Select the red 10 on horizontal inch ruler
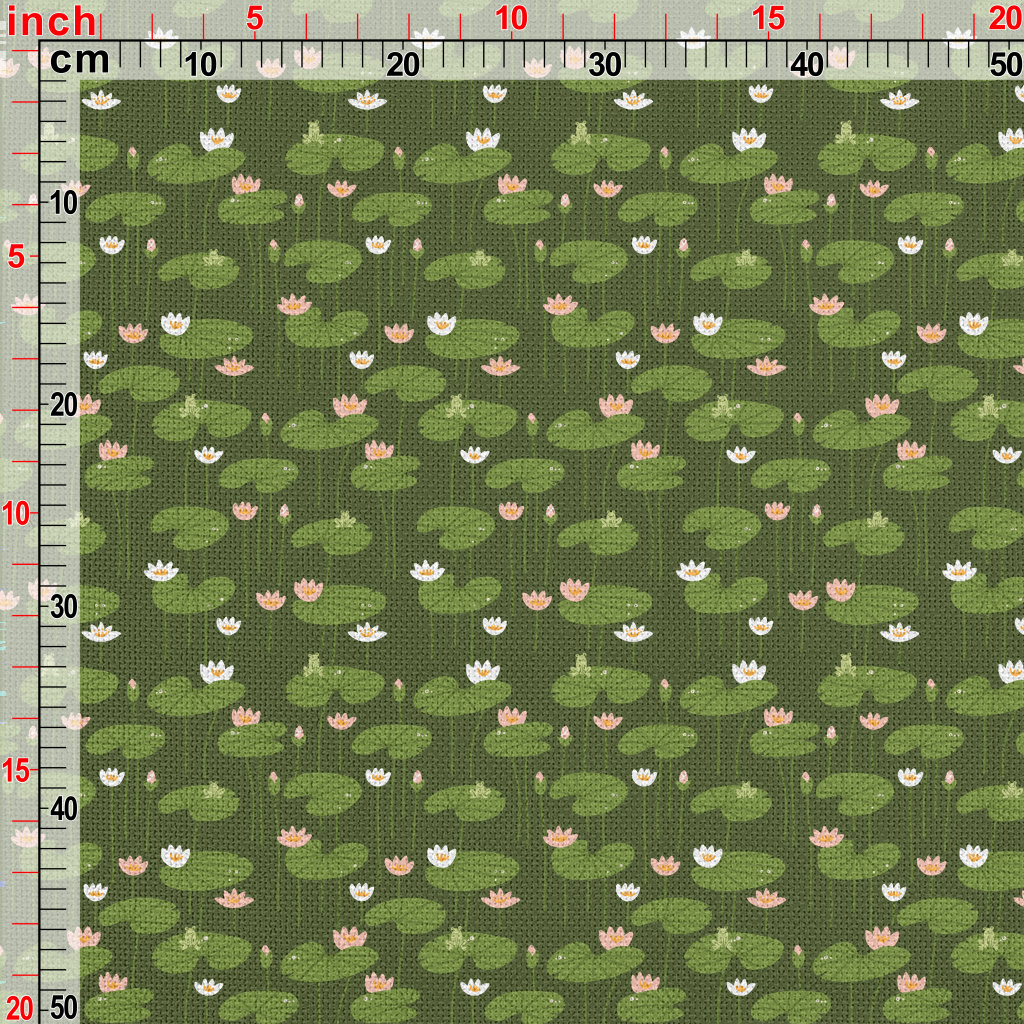This screenshot has width=1024, height=1024. coord(510,18)
